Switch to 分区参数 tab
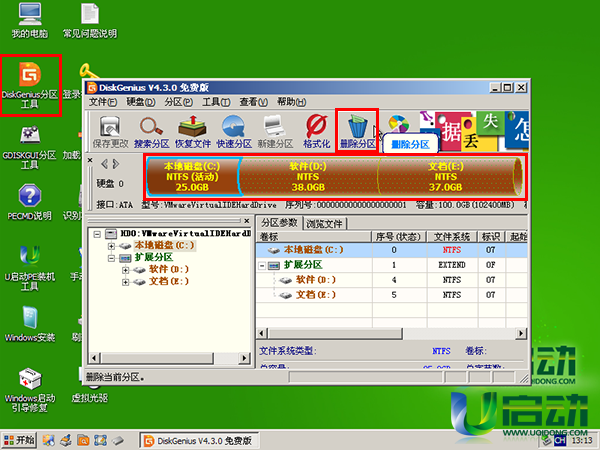The image size is (600, 450). [x=279, y=223]
